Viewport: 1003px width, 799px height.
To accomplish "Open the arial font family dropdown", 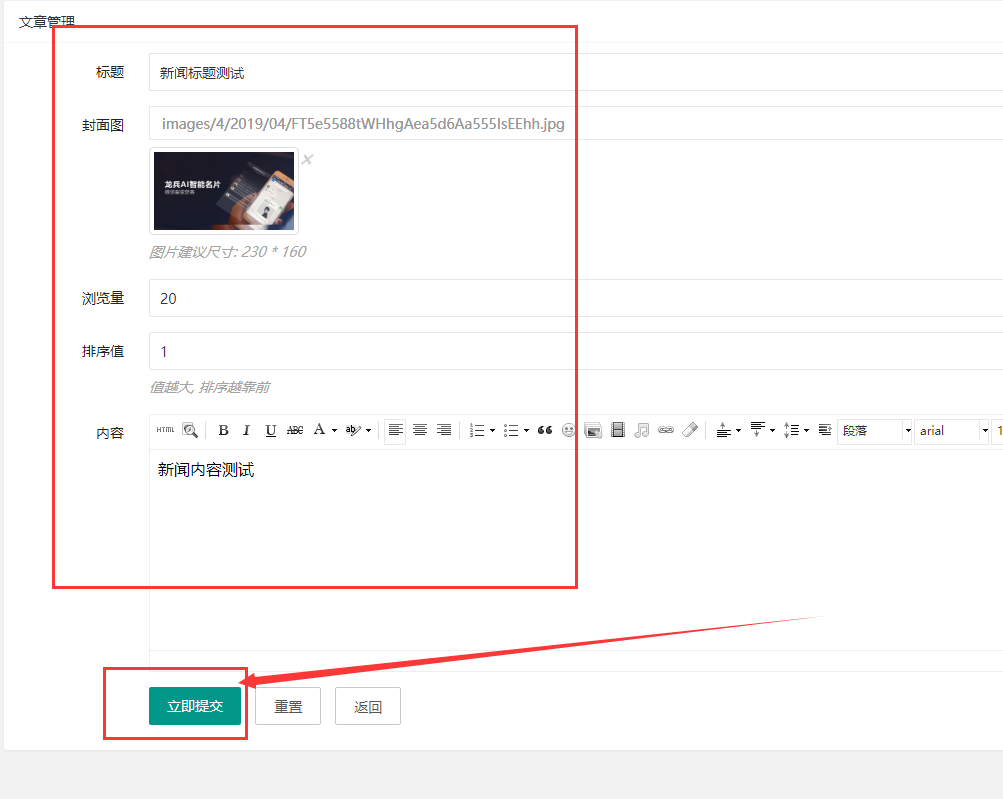I will coord(952,430).
